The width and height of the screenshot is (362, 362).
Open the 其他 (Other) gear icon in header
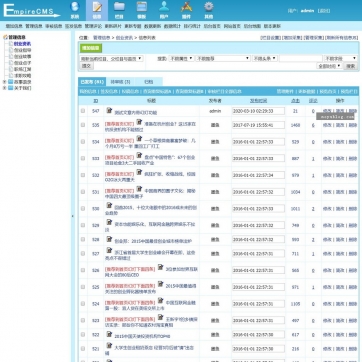pos(209,10)
